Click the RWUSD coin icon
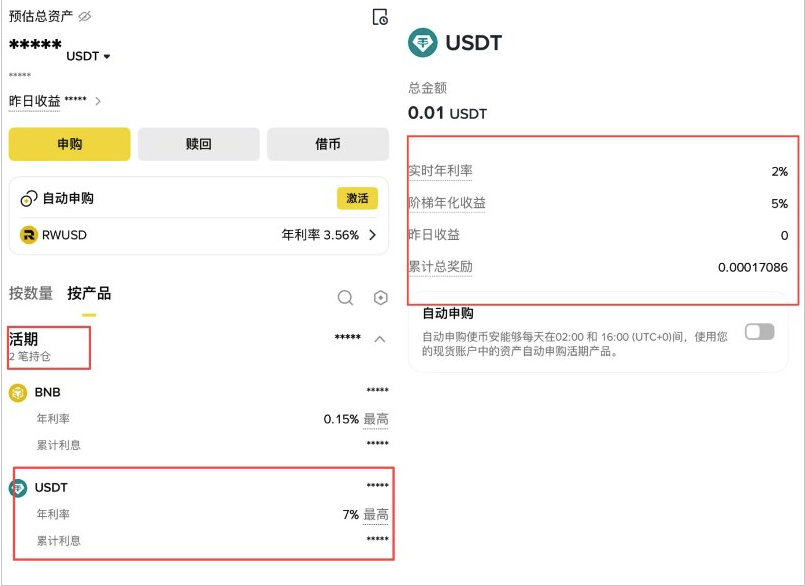 29,235
